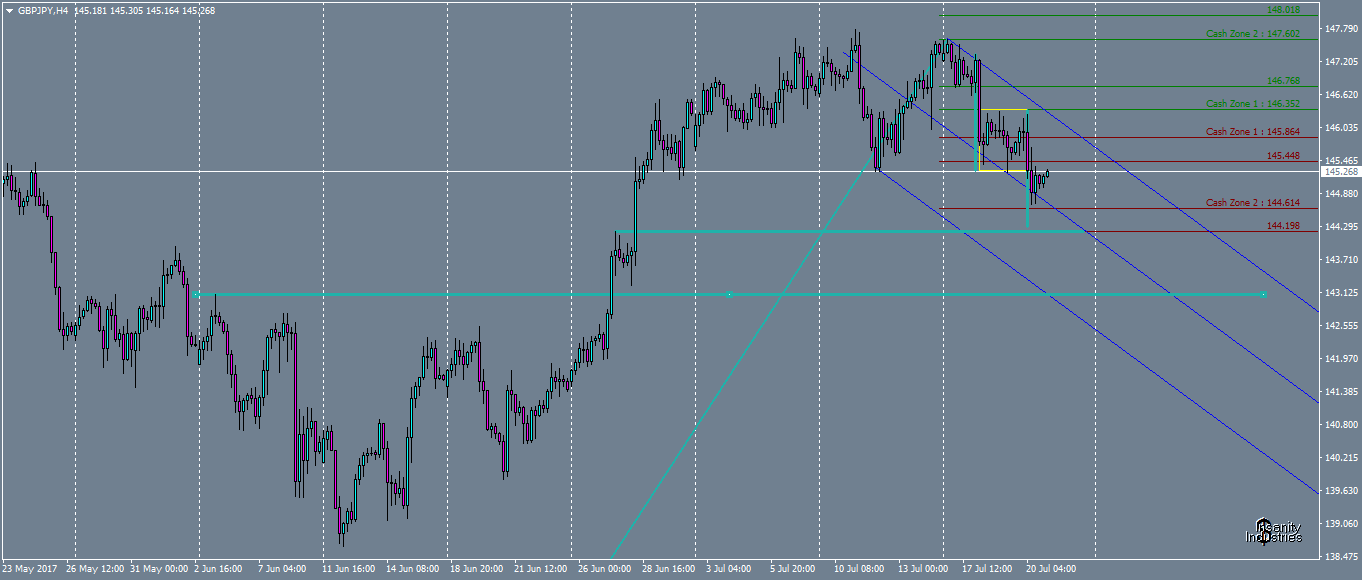Expand the GBPJPY,H4 symbol dropdown arrow
This screenshot has width=1362, height=580.
[10, 8]
